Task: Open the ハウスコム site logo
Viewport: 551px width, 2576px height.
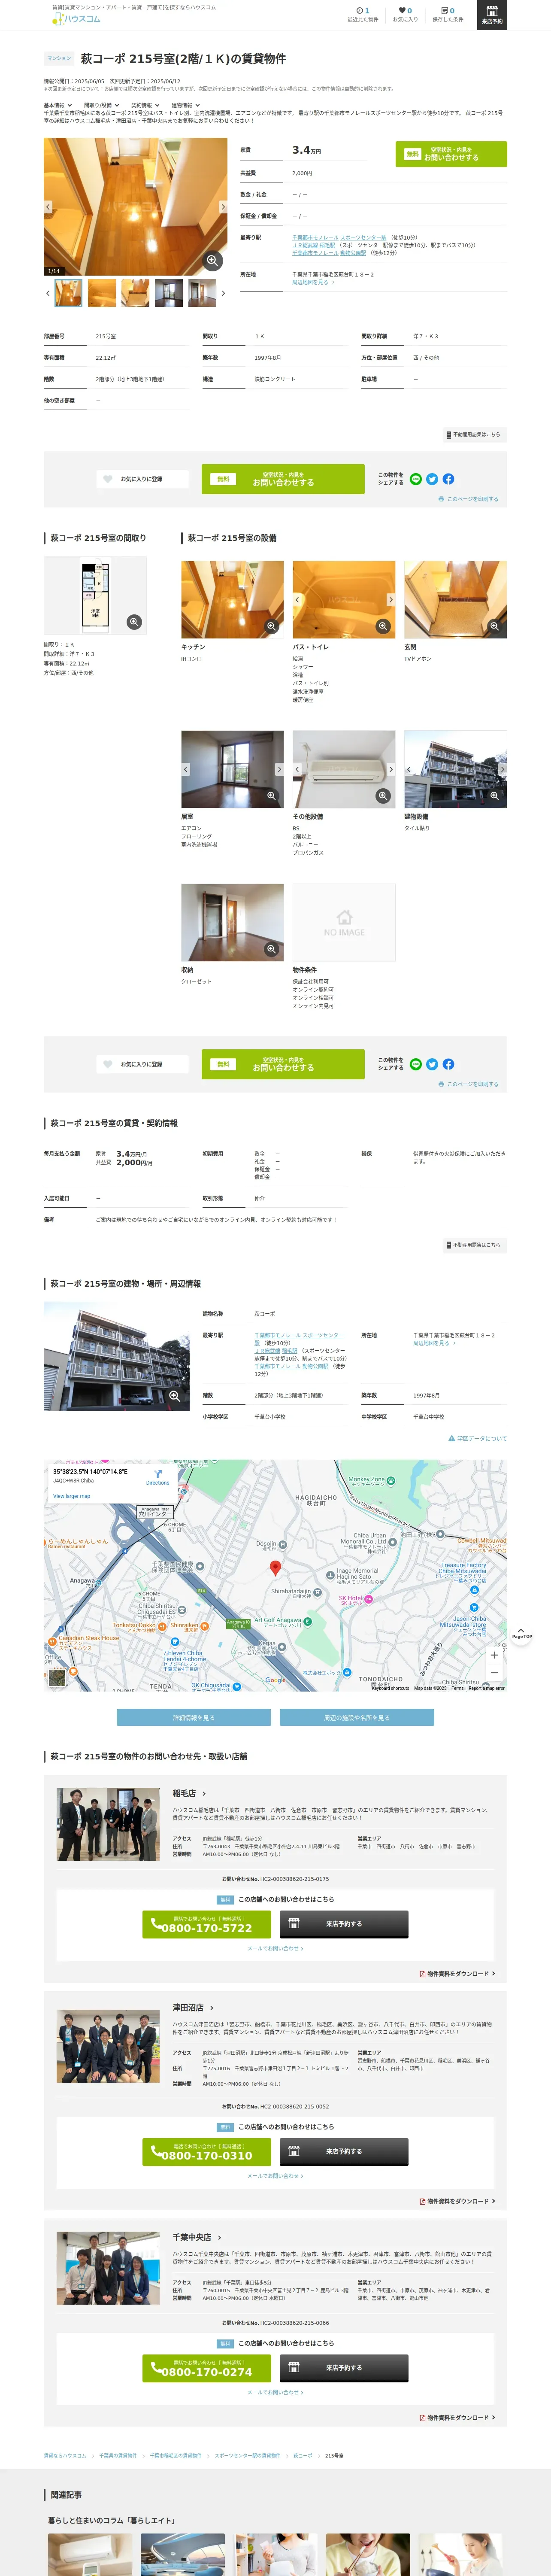Action: 76,18
